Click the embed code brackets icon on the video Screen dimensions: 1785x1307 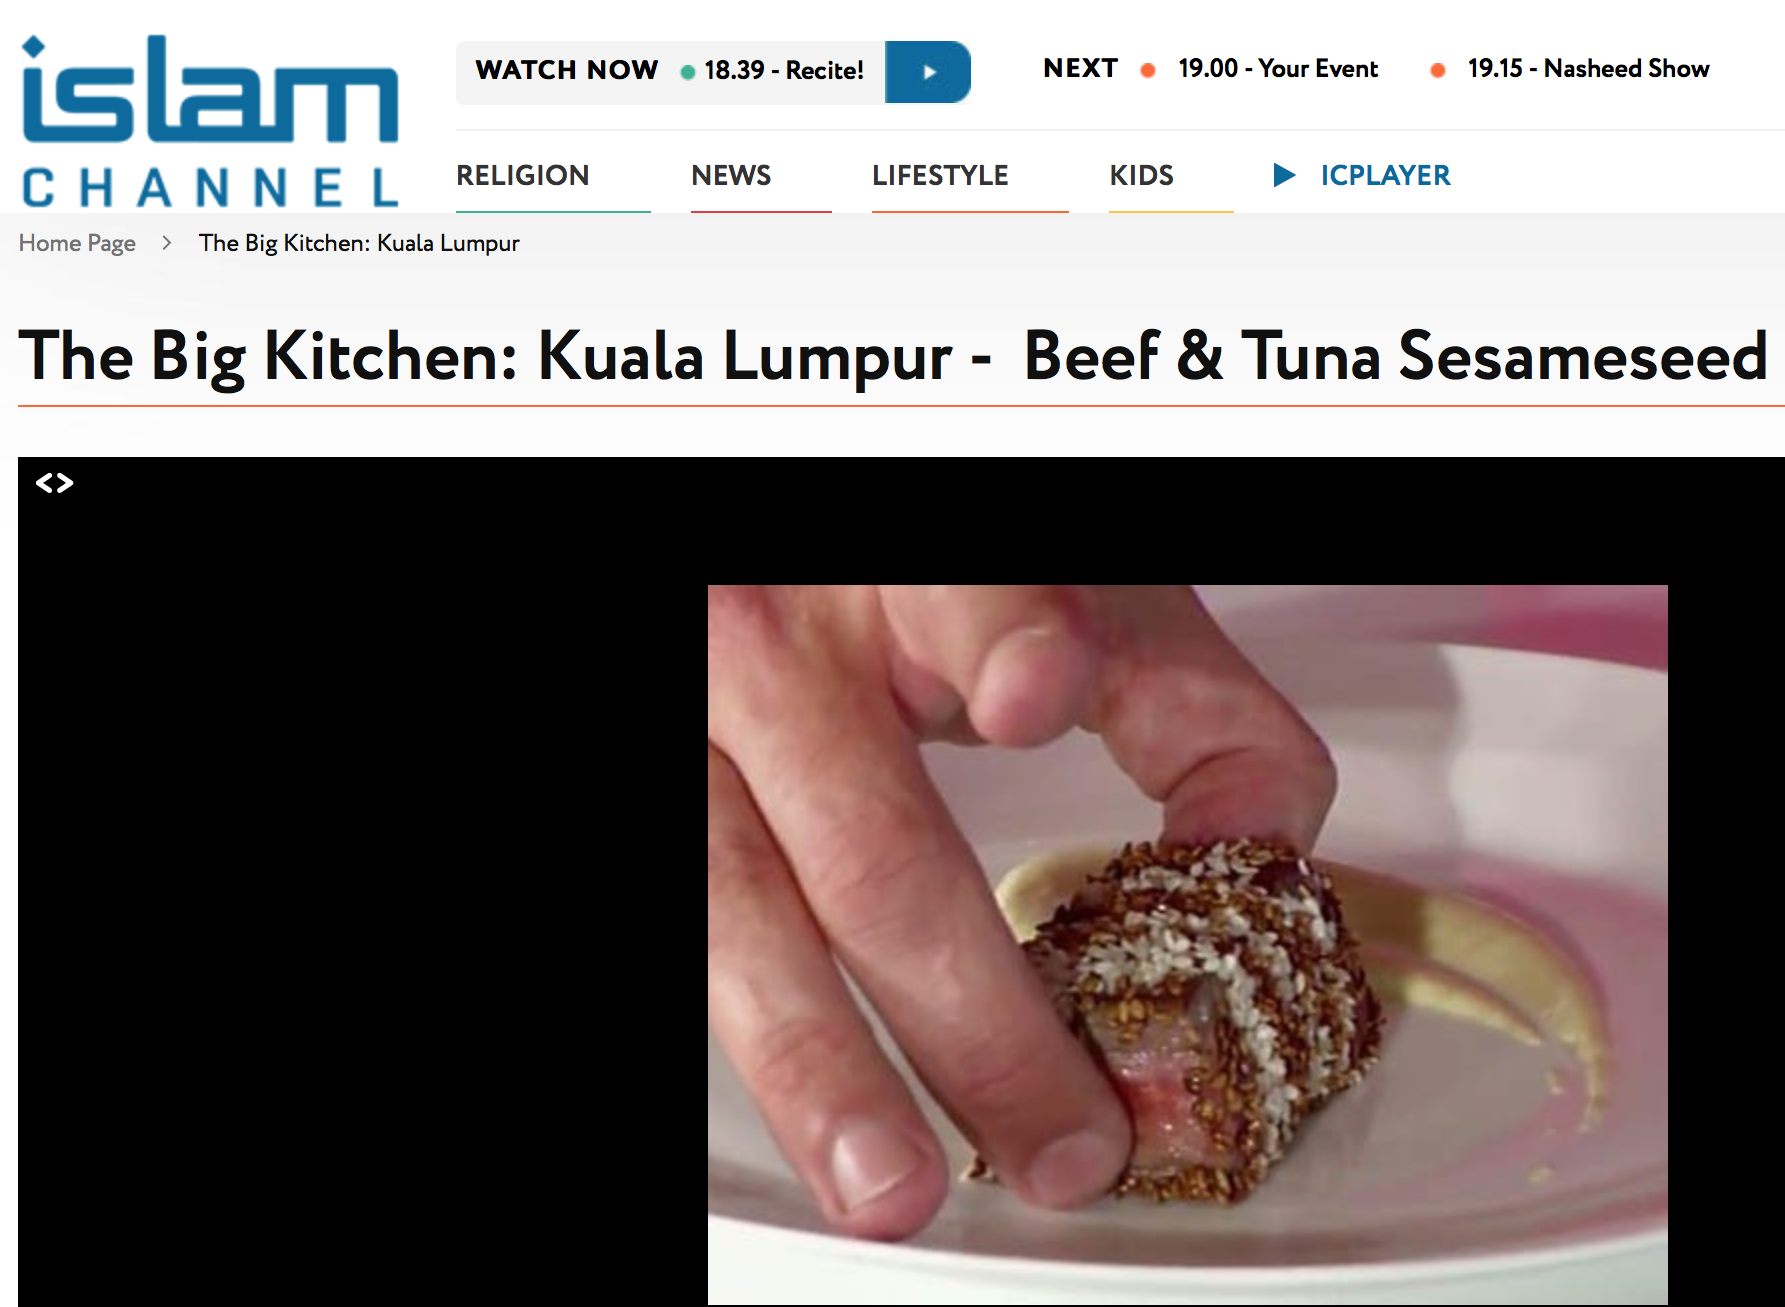[54, 484]
